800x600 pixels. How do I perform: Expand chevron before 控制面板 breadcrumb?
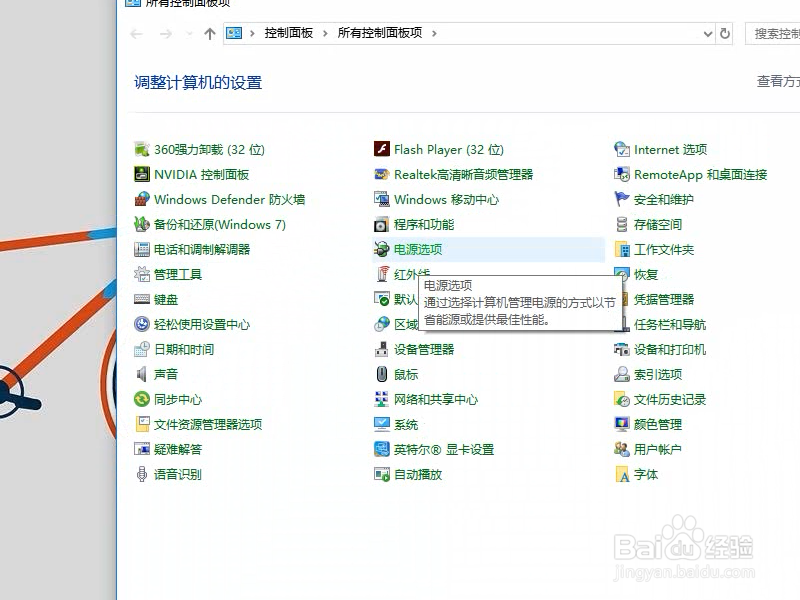click(x=252, y=34)
